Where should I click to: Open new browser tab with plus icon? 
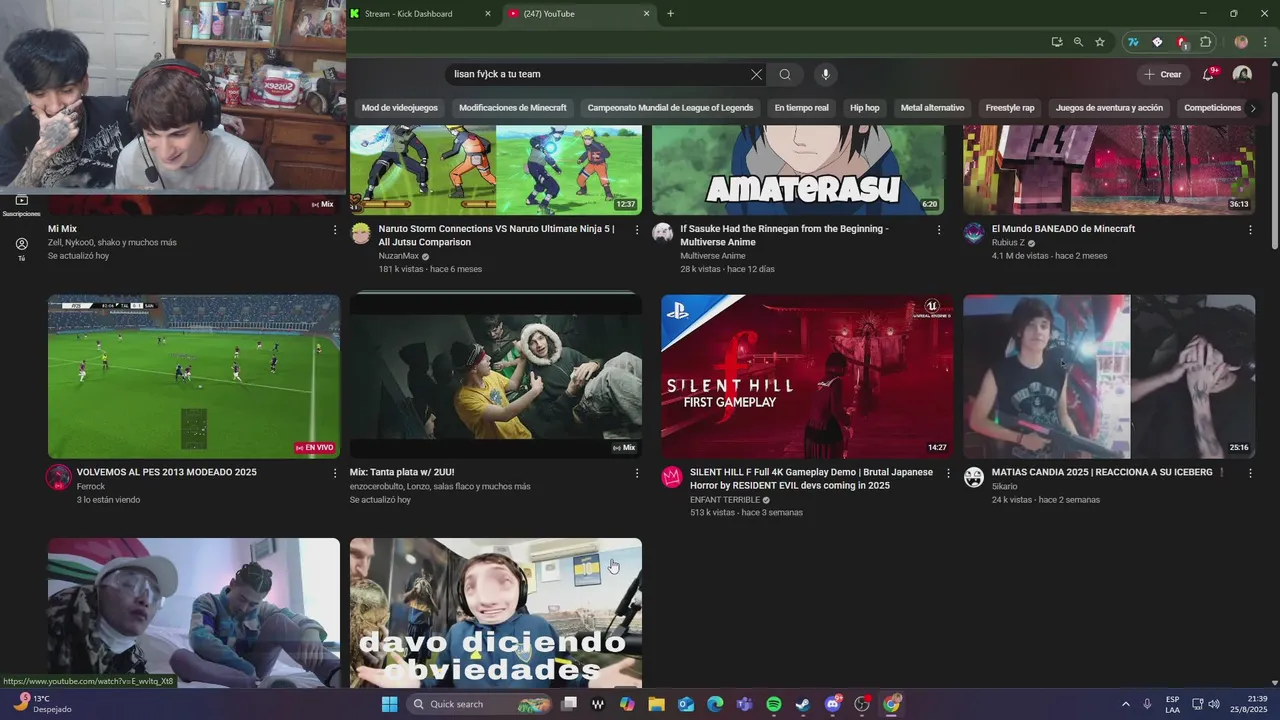click(670, 14)
